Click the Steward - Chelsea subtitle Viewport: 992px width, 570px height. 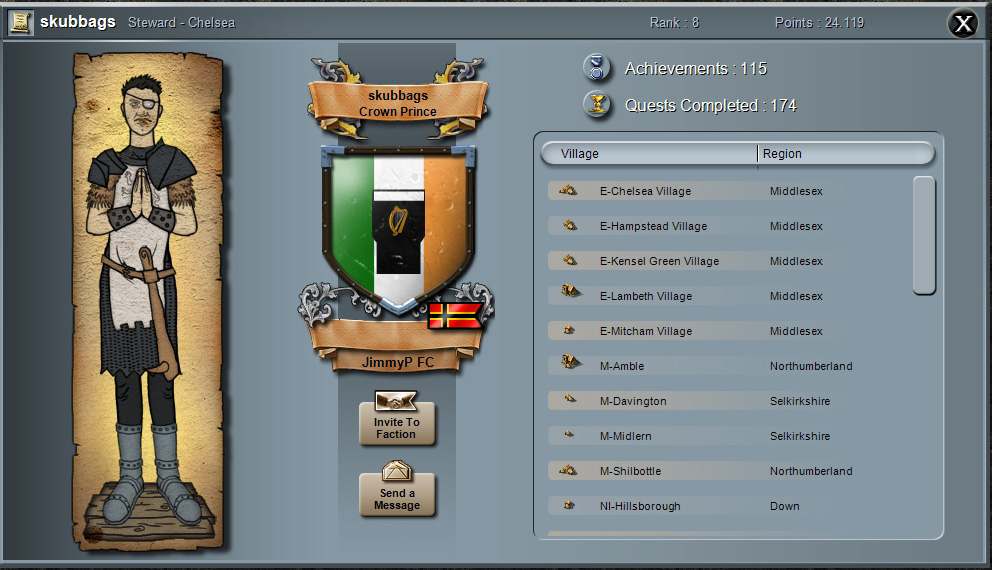182,23
